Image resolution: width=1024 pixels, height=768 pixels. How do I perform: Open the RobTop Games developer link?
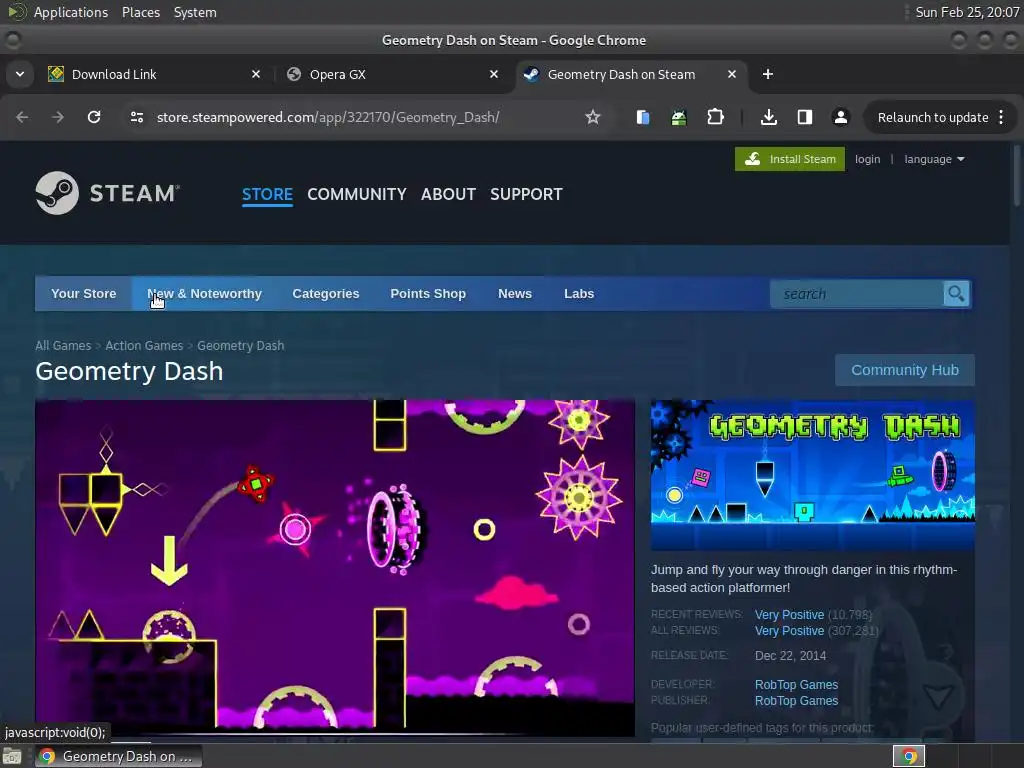point(796,684)
